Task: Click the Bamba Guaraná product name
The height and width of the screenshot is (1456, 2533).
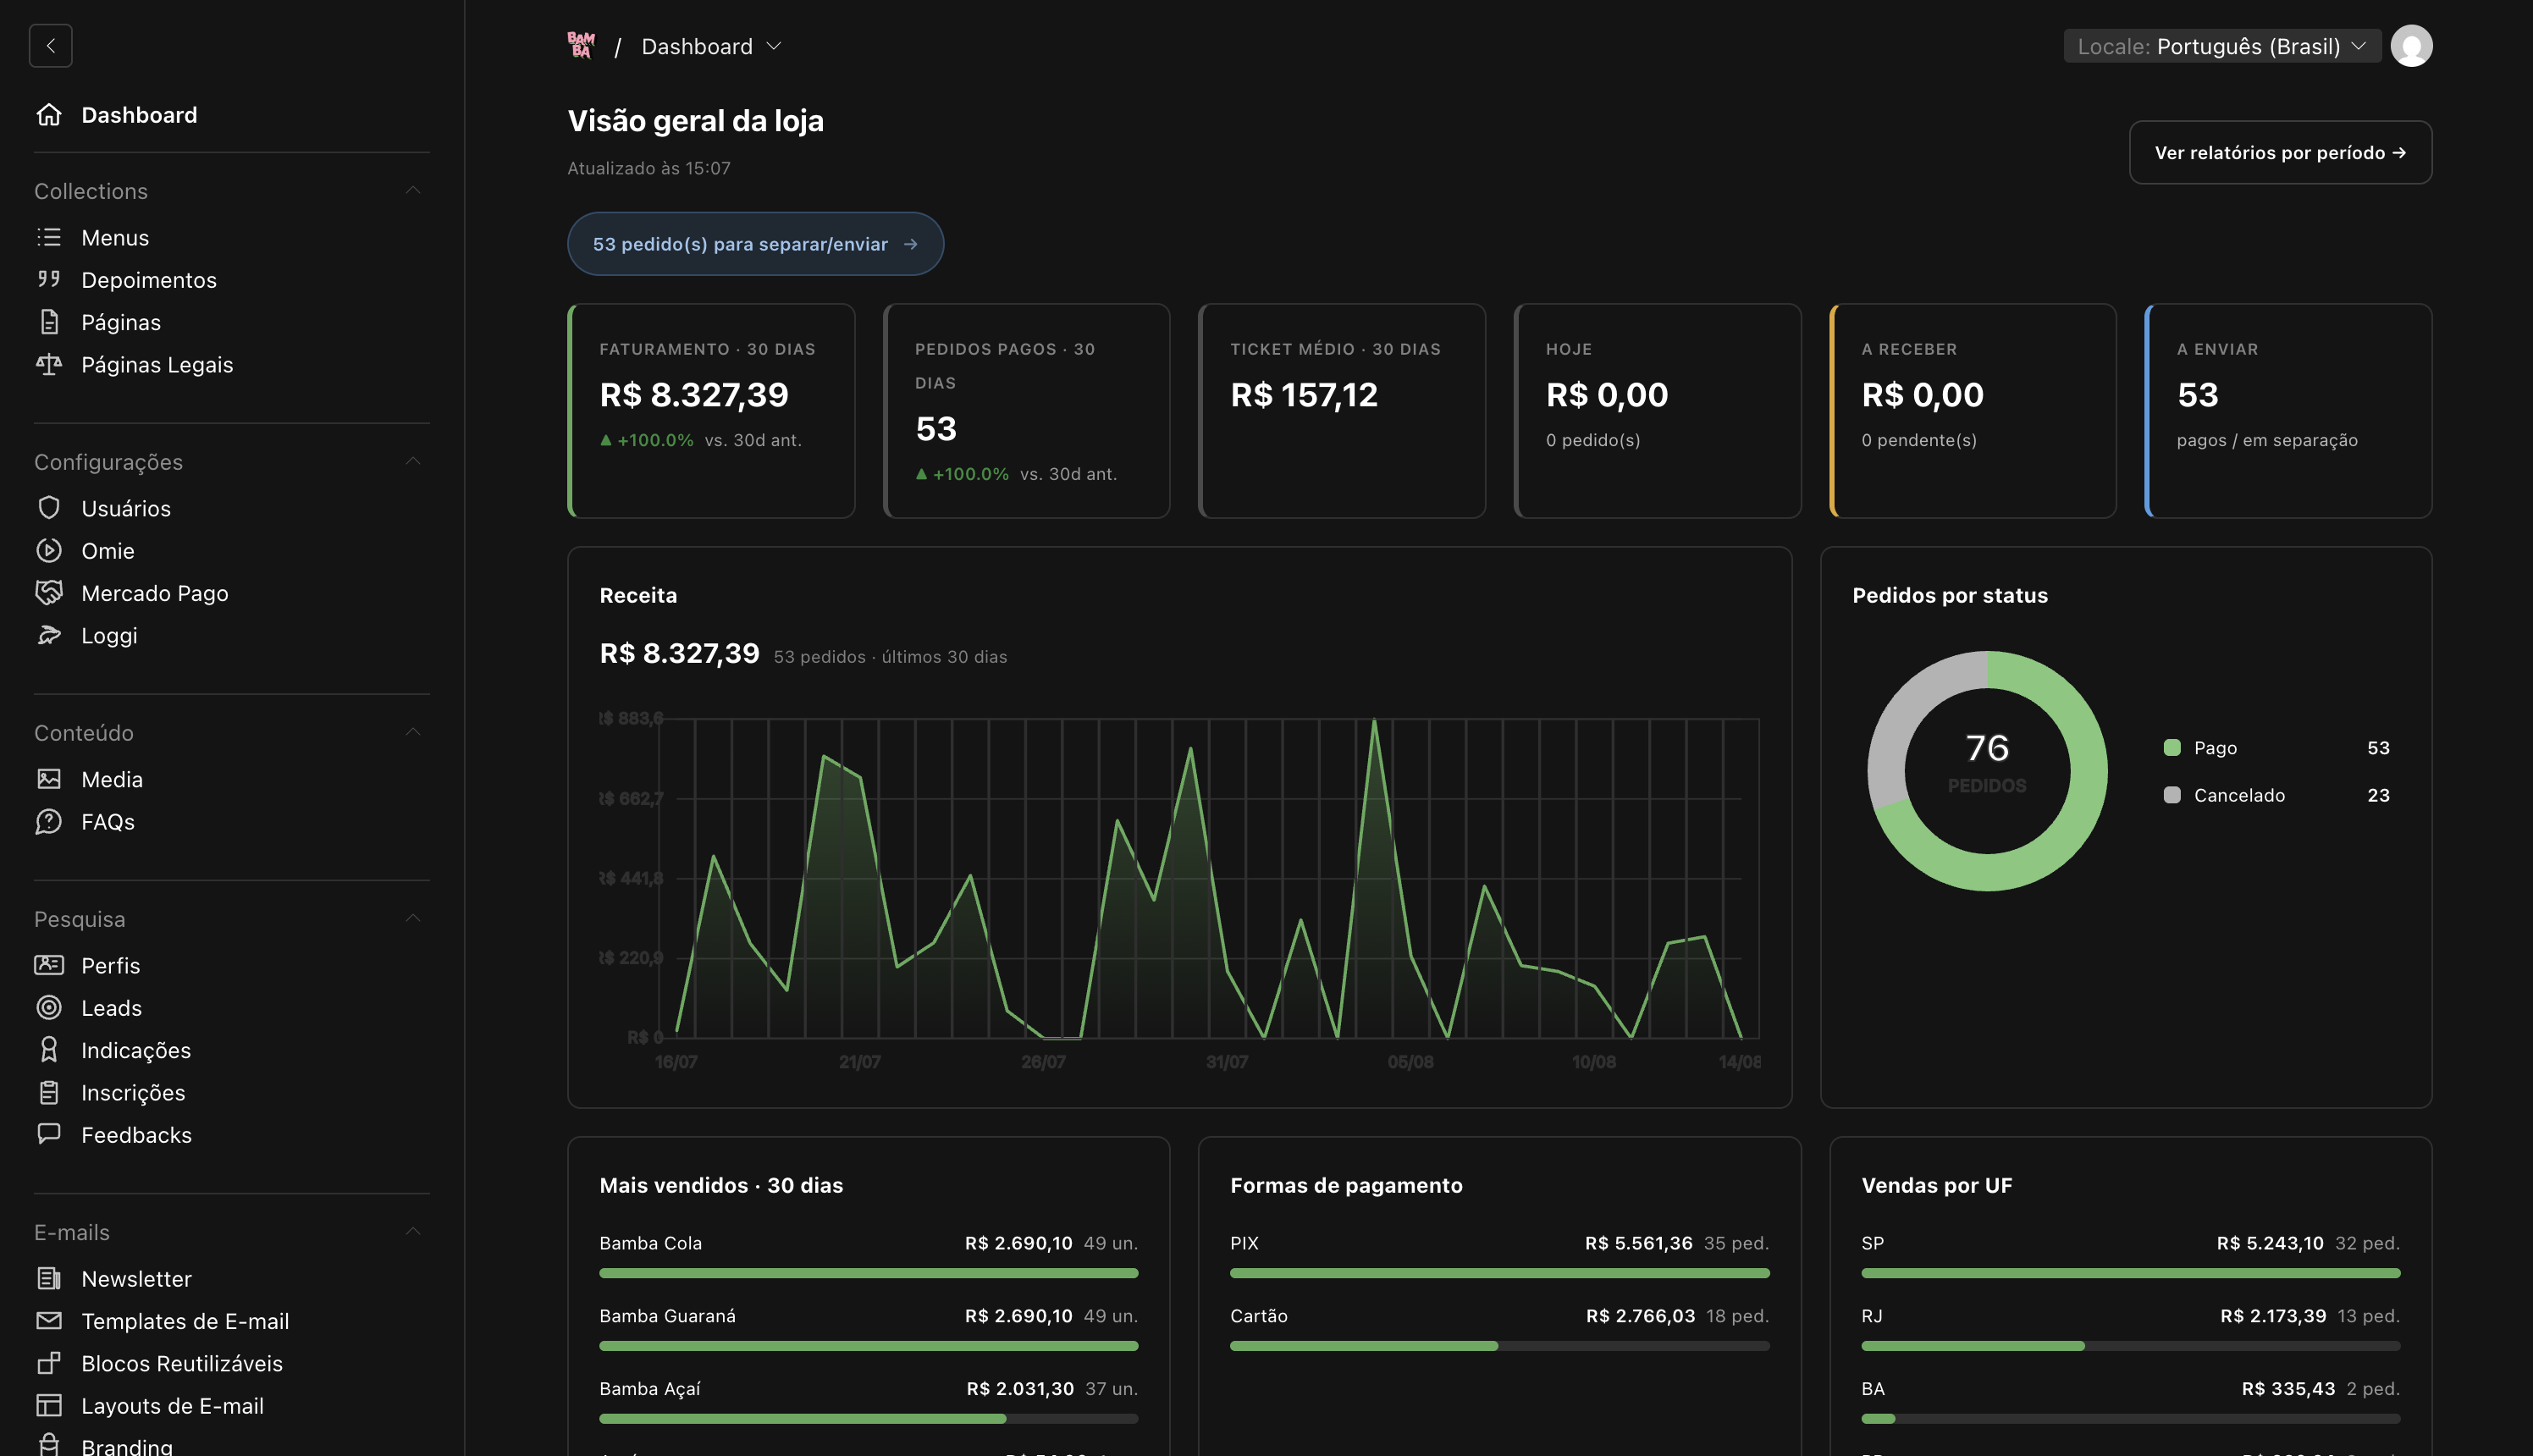Action: [x=667, y=1316]
